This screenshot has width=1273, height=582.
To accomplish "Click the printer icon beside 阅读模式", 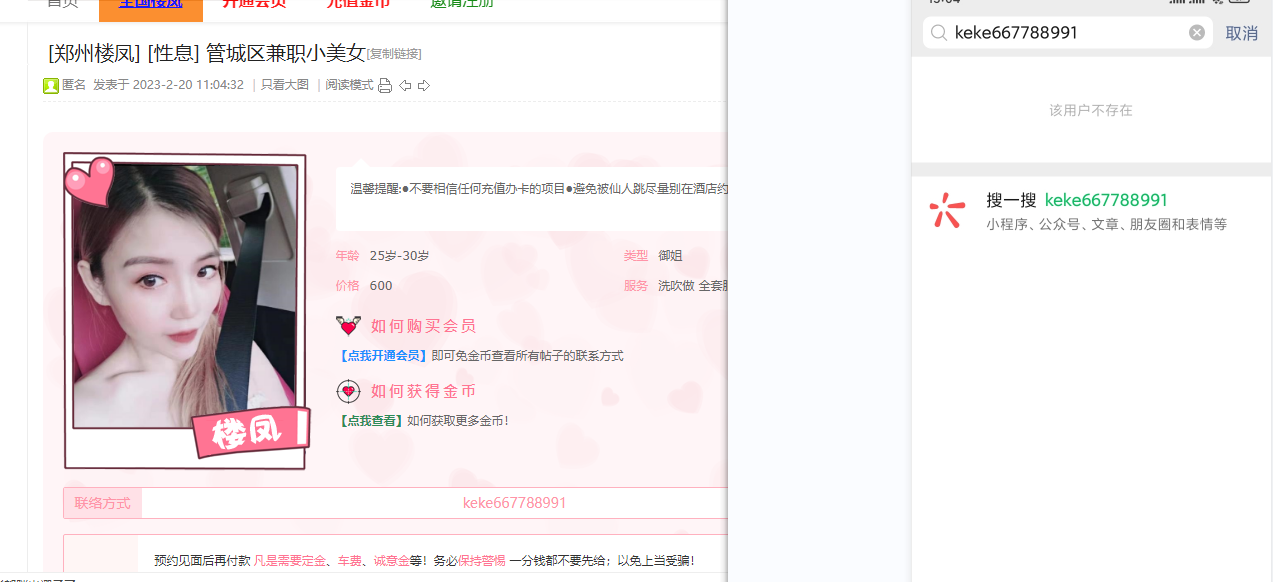I will tap(385, 86).
